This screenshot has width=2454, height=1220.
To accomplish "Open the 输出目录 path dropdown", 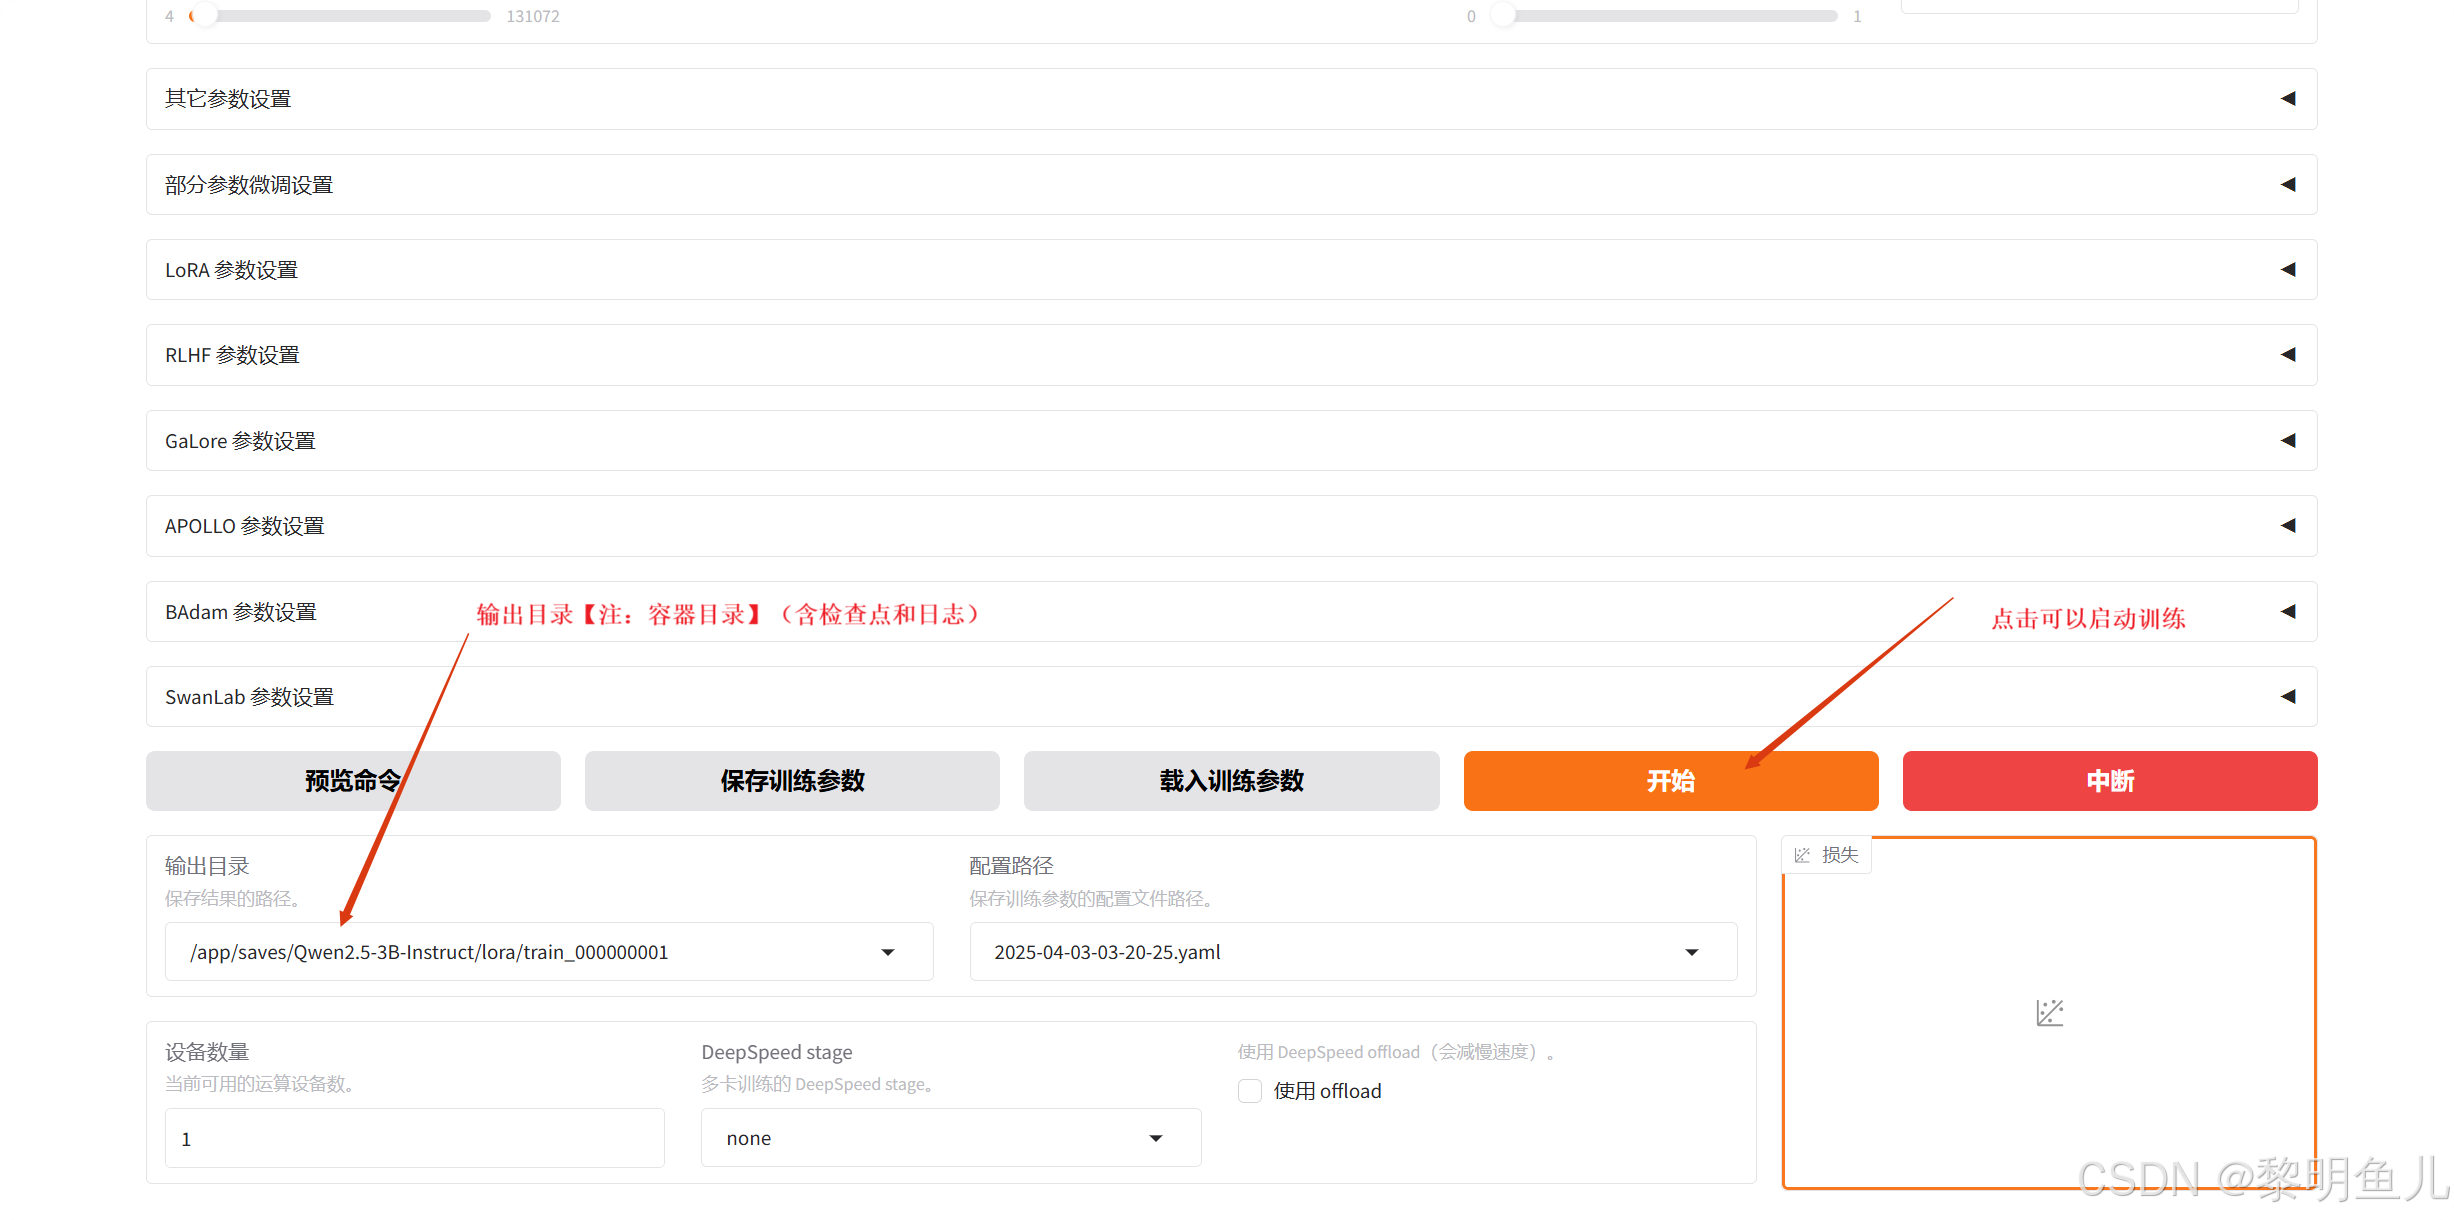I will [x=887, y=952].
